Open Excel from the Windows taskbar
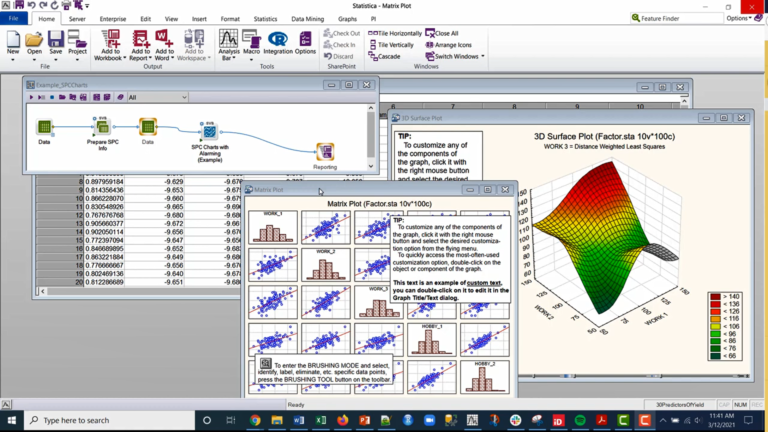 (x=320, y=420)
